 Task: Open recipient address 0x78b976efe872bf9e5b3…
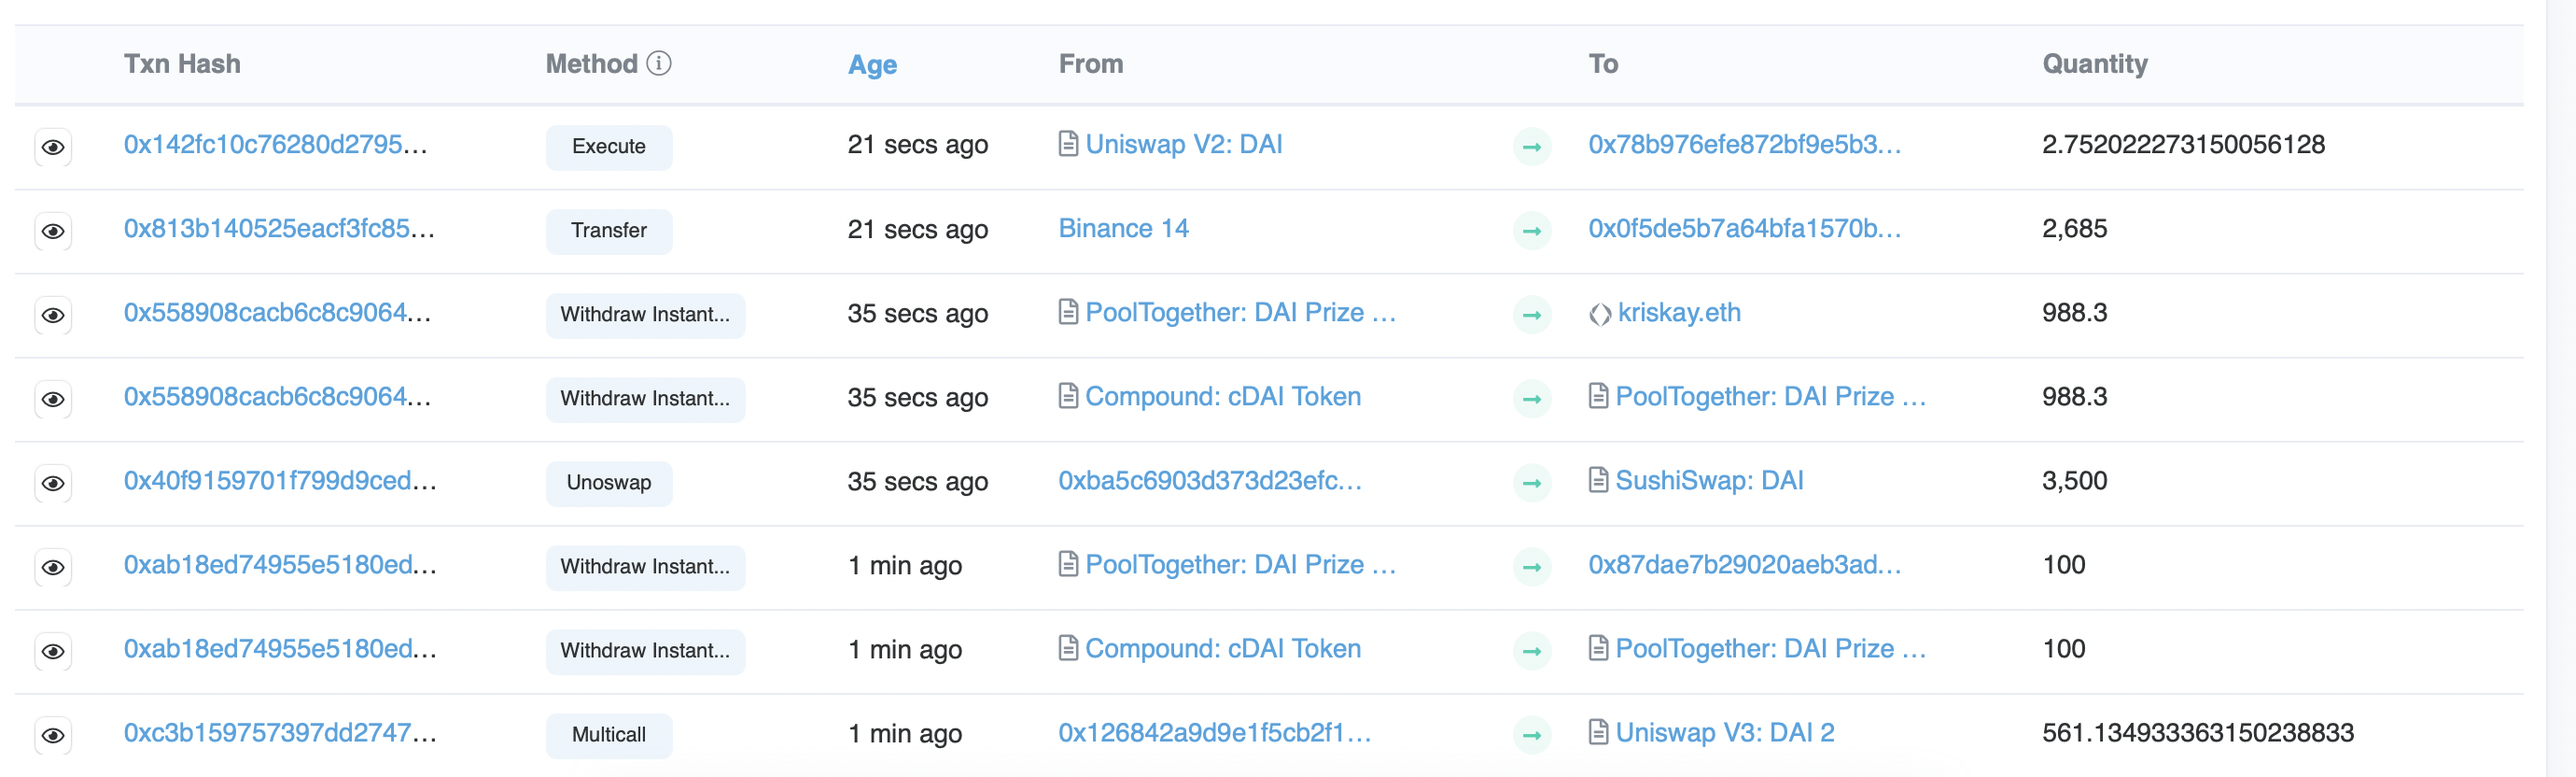coord(1744,144)
